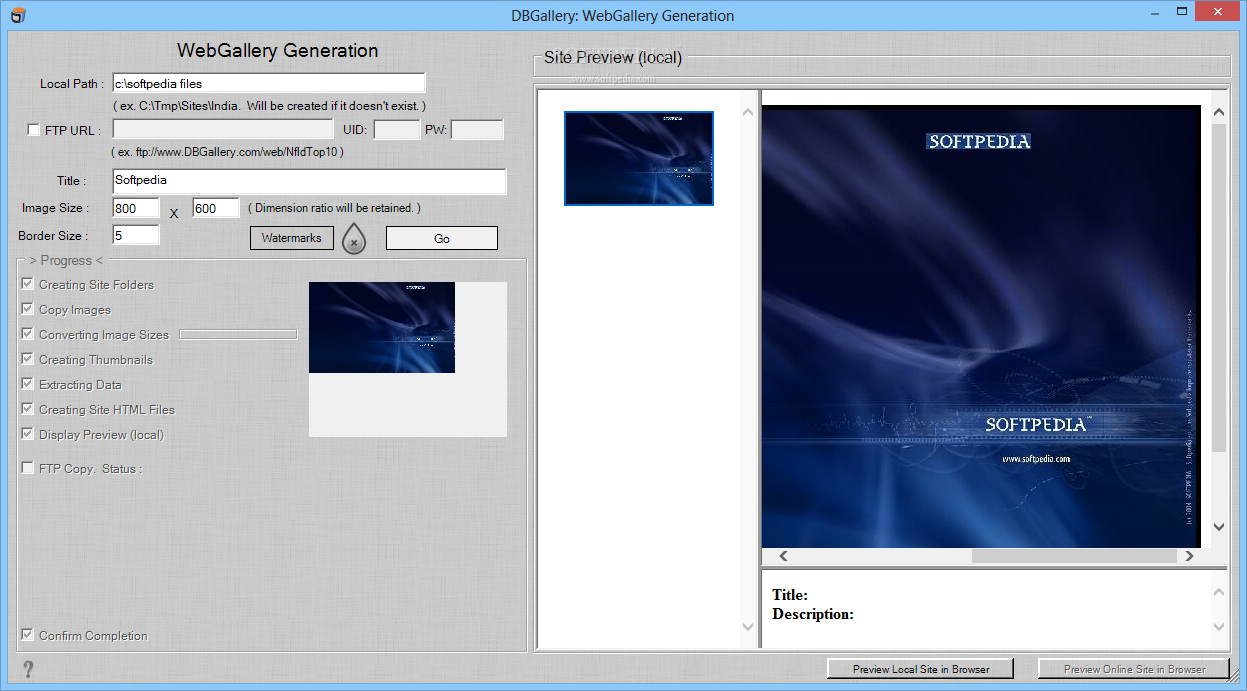Click the 'Site Preview (local)' heading
1247x691 pixels.
pos(613,58)
